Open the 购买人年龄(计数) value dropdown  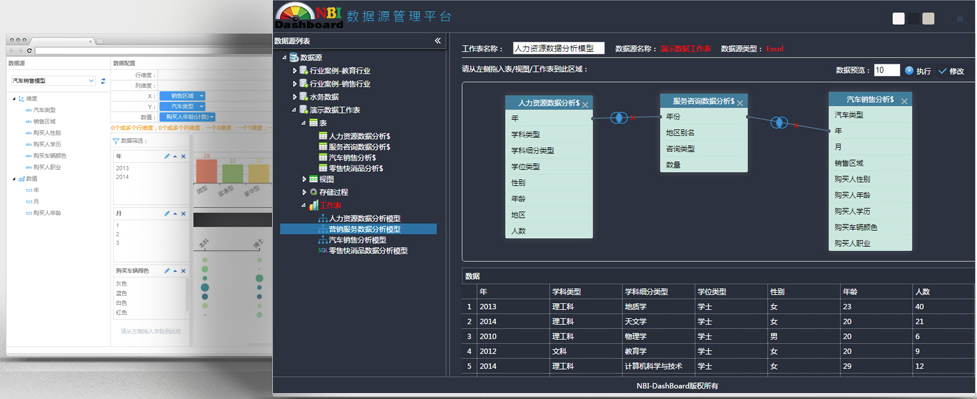click(212, 117)
